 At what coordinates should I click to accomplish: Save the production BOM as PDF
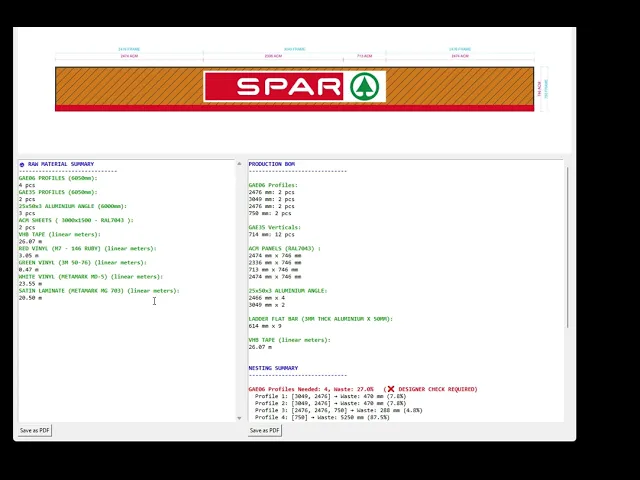point(264,430)
